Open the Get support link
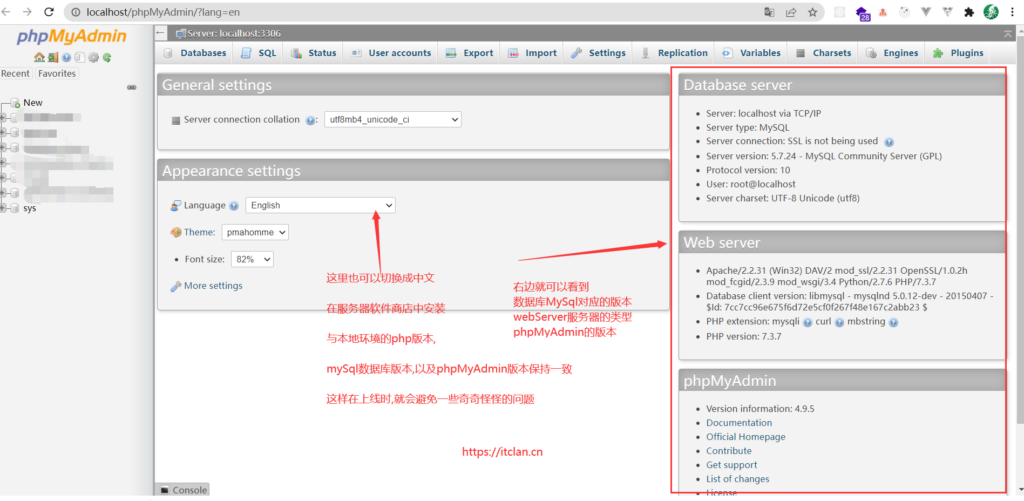 pos(731,465)
